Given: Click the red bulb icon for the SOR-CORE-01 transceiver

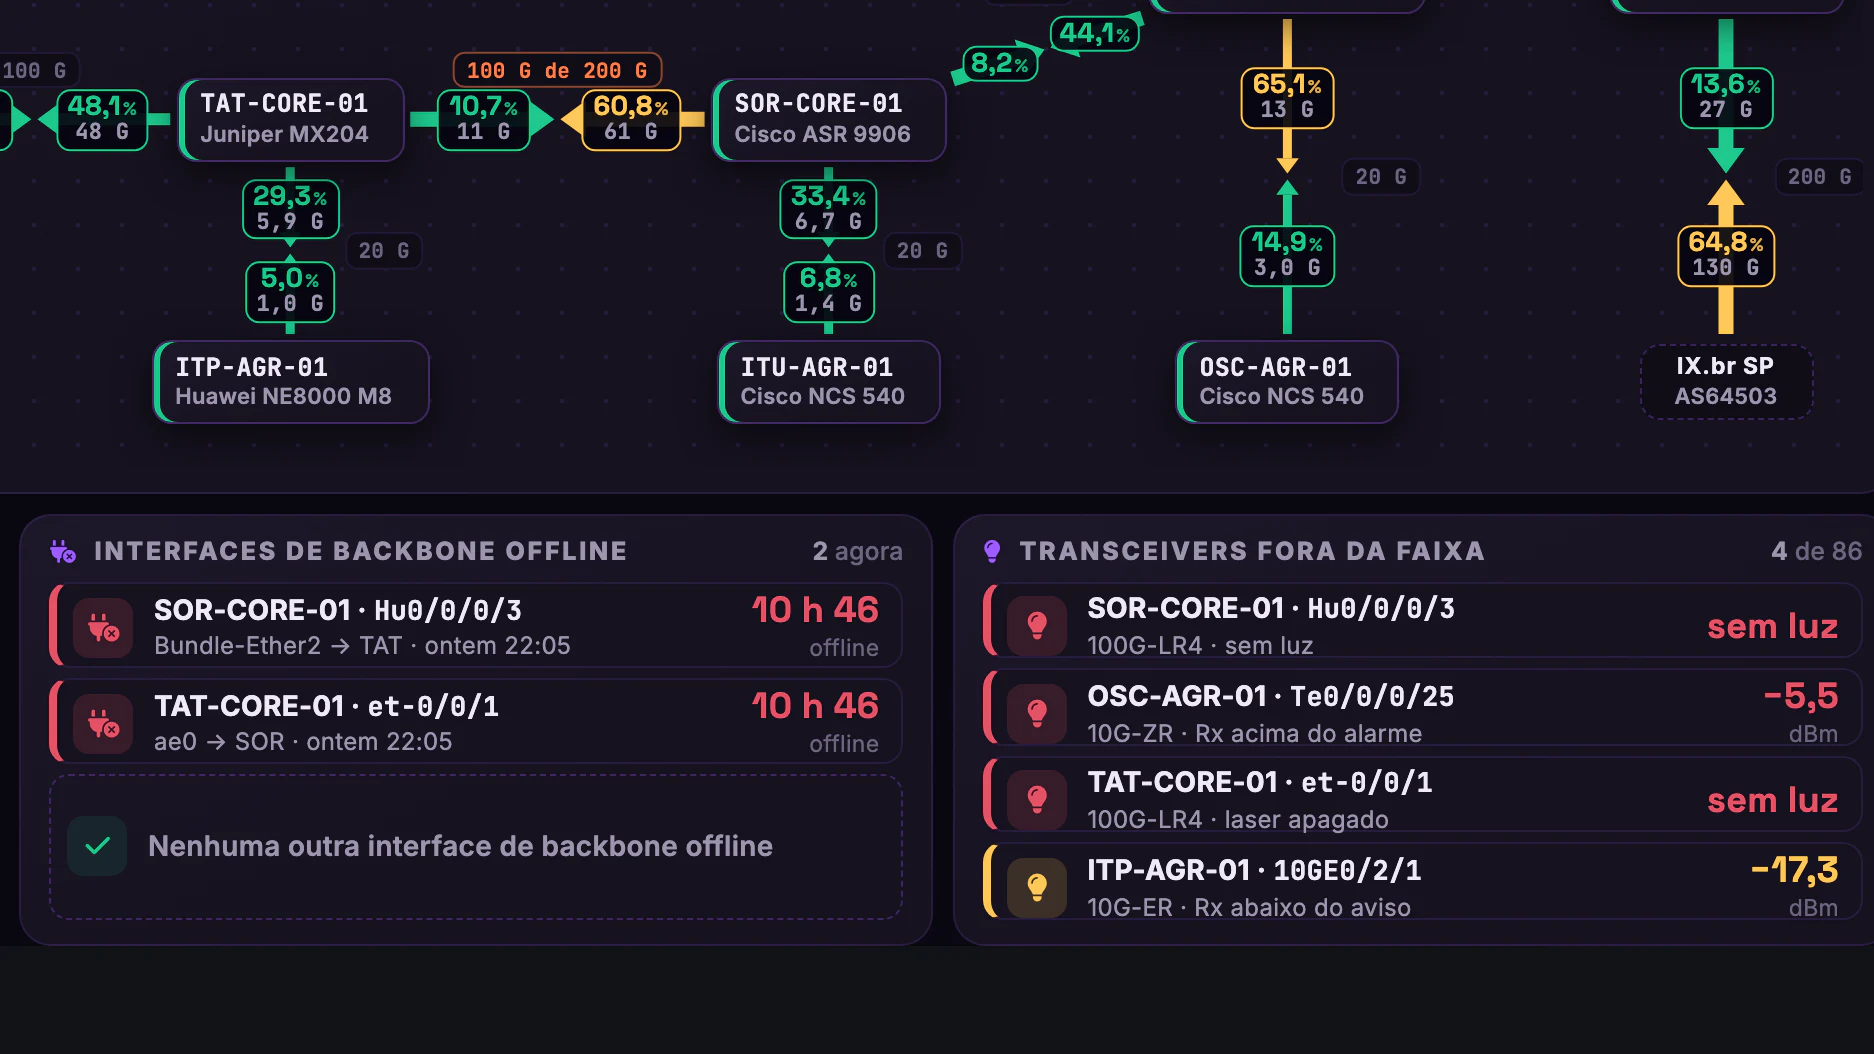Looking at the screenshot, I should (x=1037, y=625).
